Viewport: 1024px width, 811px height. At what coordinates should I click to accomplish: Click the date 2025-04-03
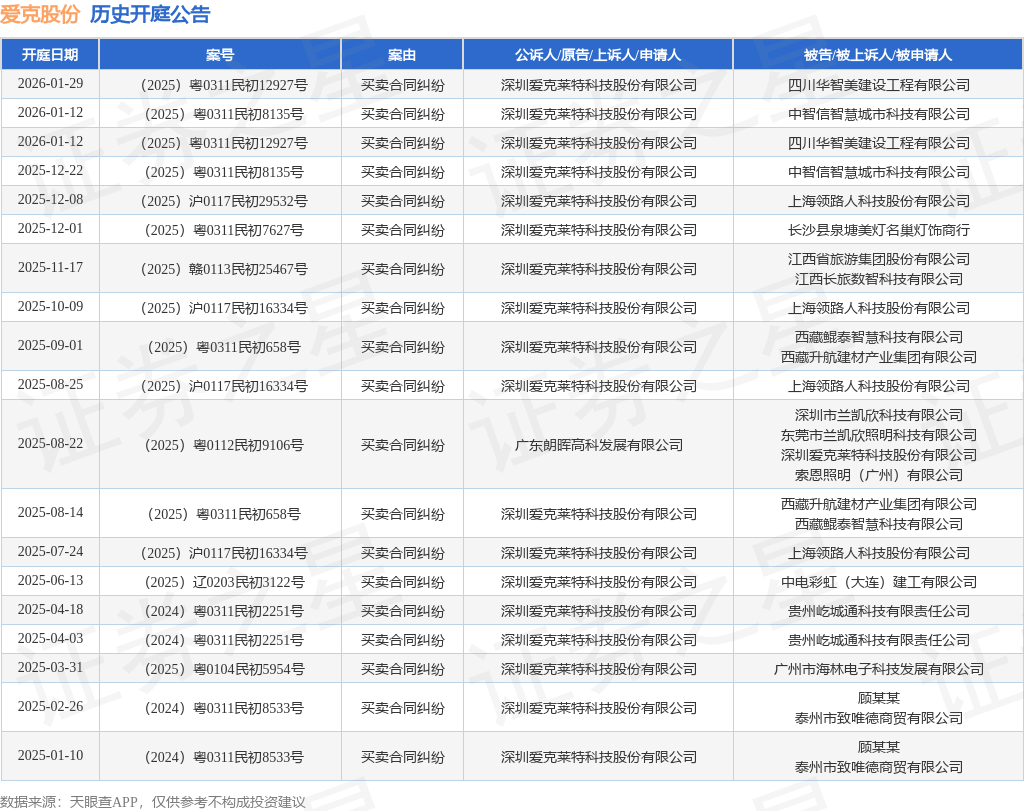click(x=50, y=639)
